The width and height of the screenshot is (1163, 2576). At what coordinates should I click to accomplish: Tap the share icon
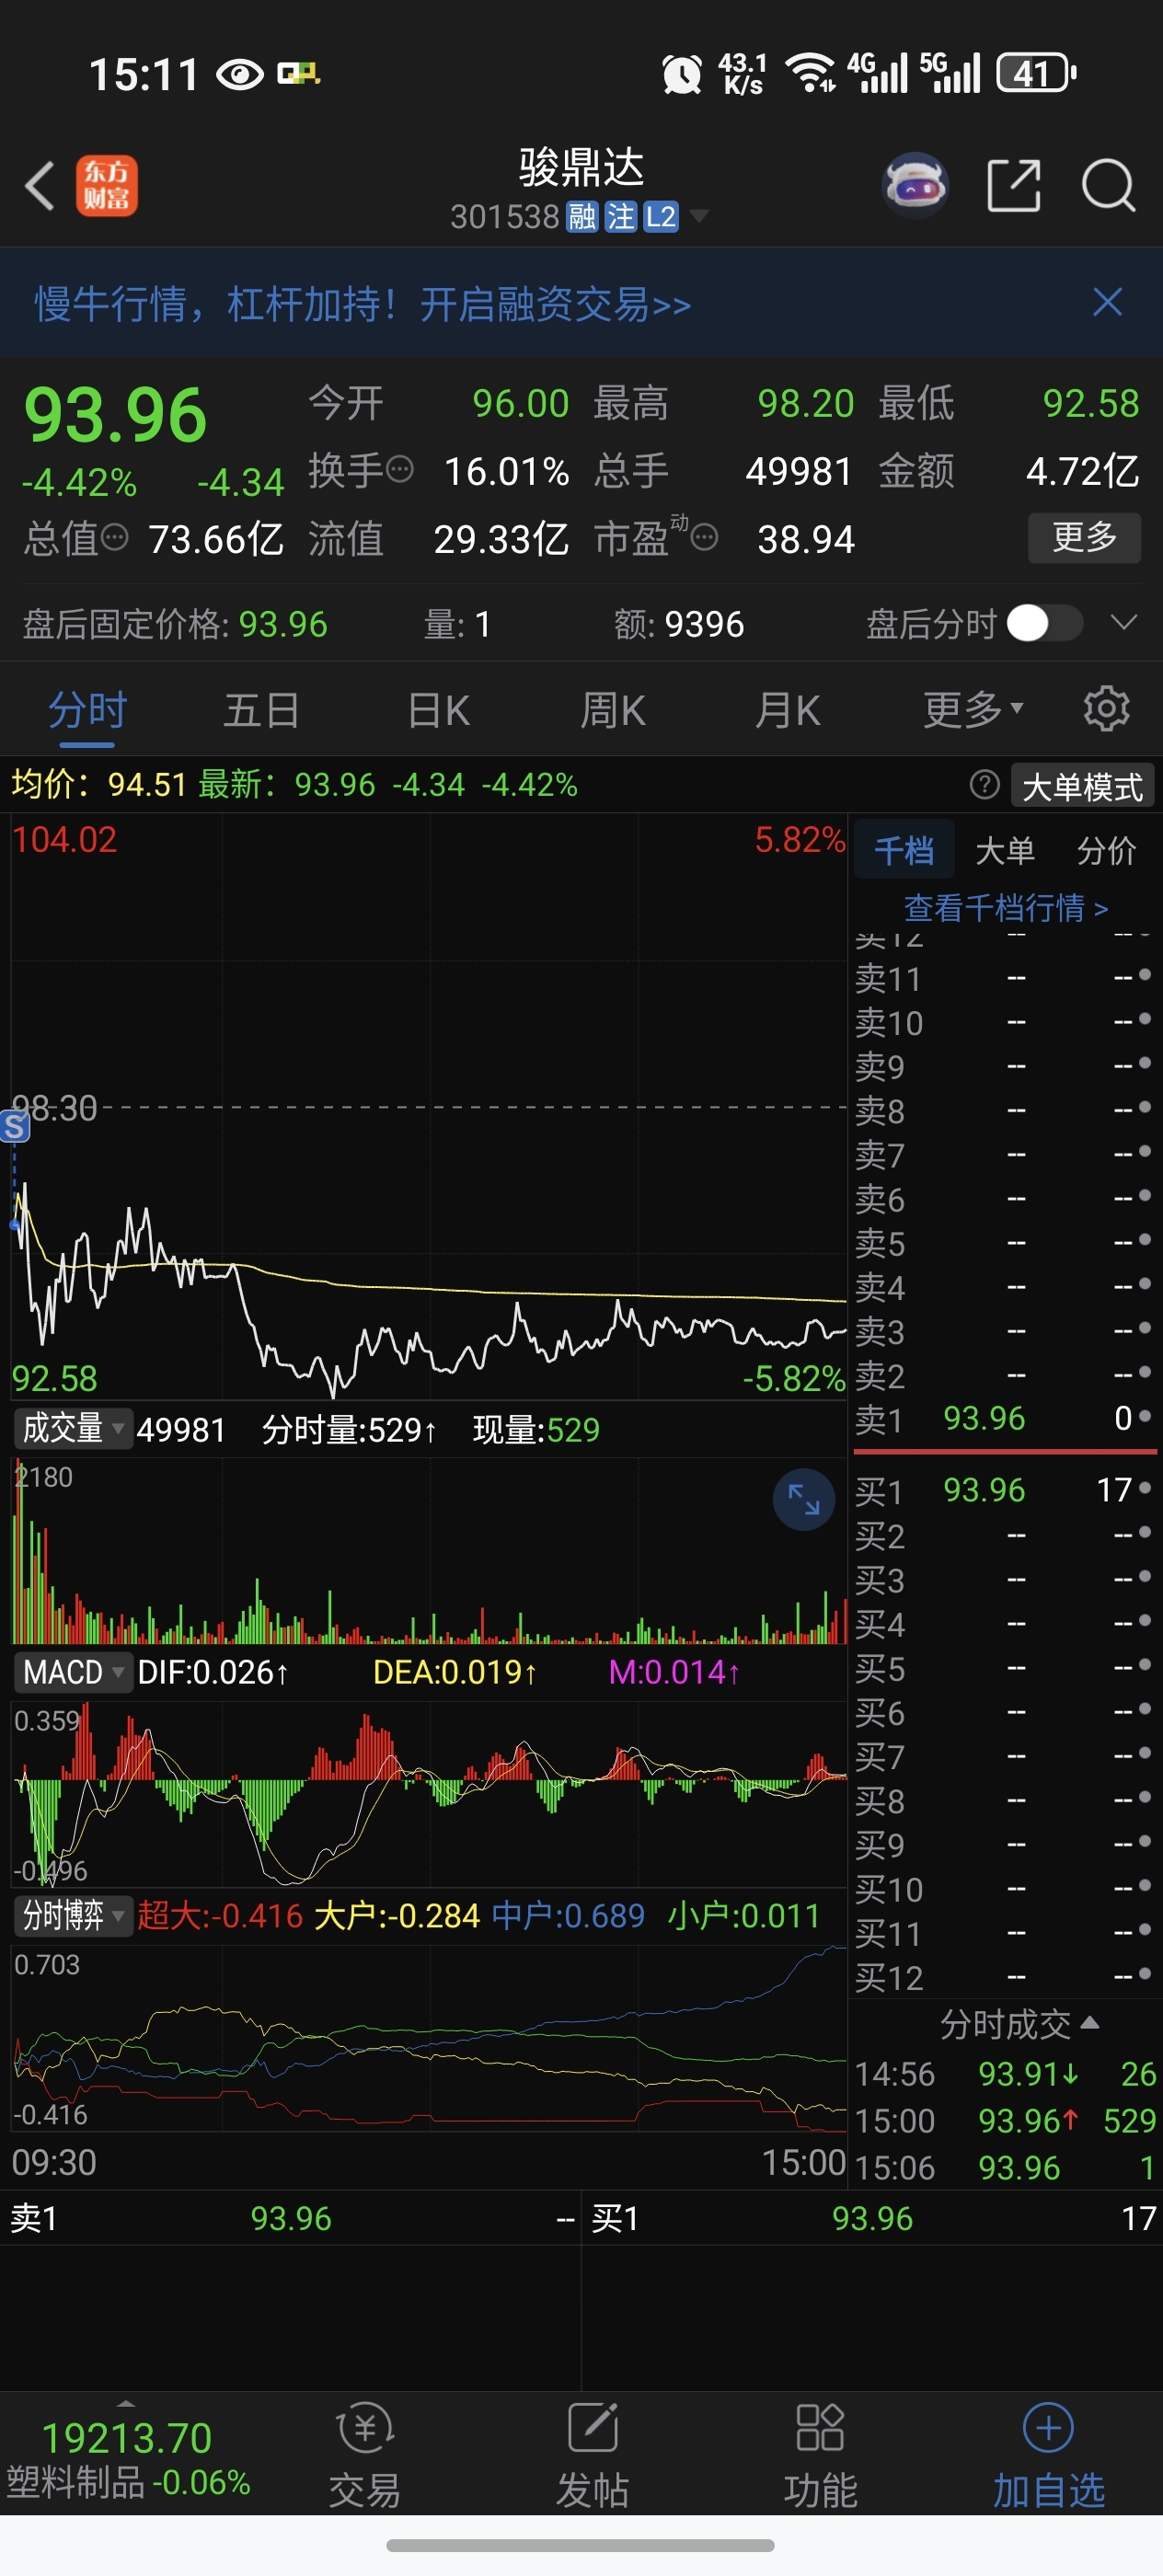tap(1014, 185)
